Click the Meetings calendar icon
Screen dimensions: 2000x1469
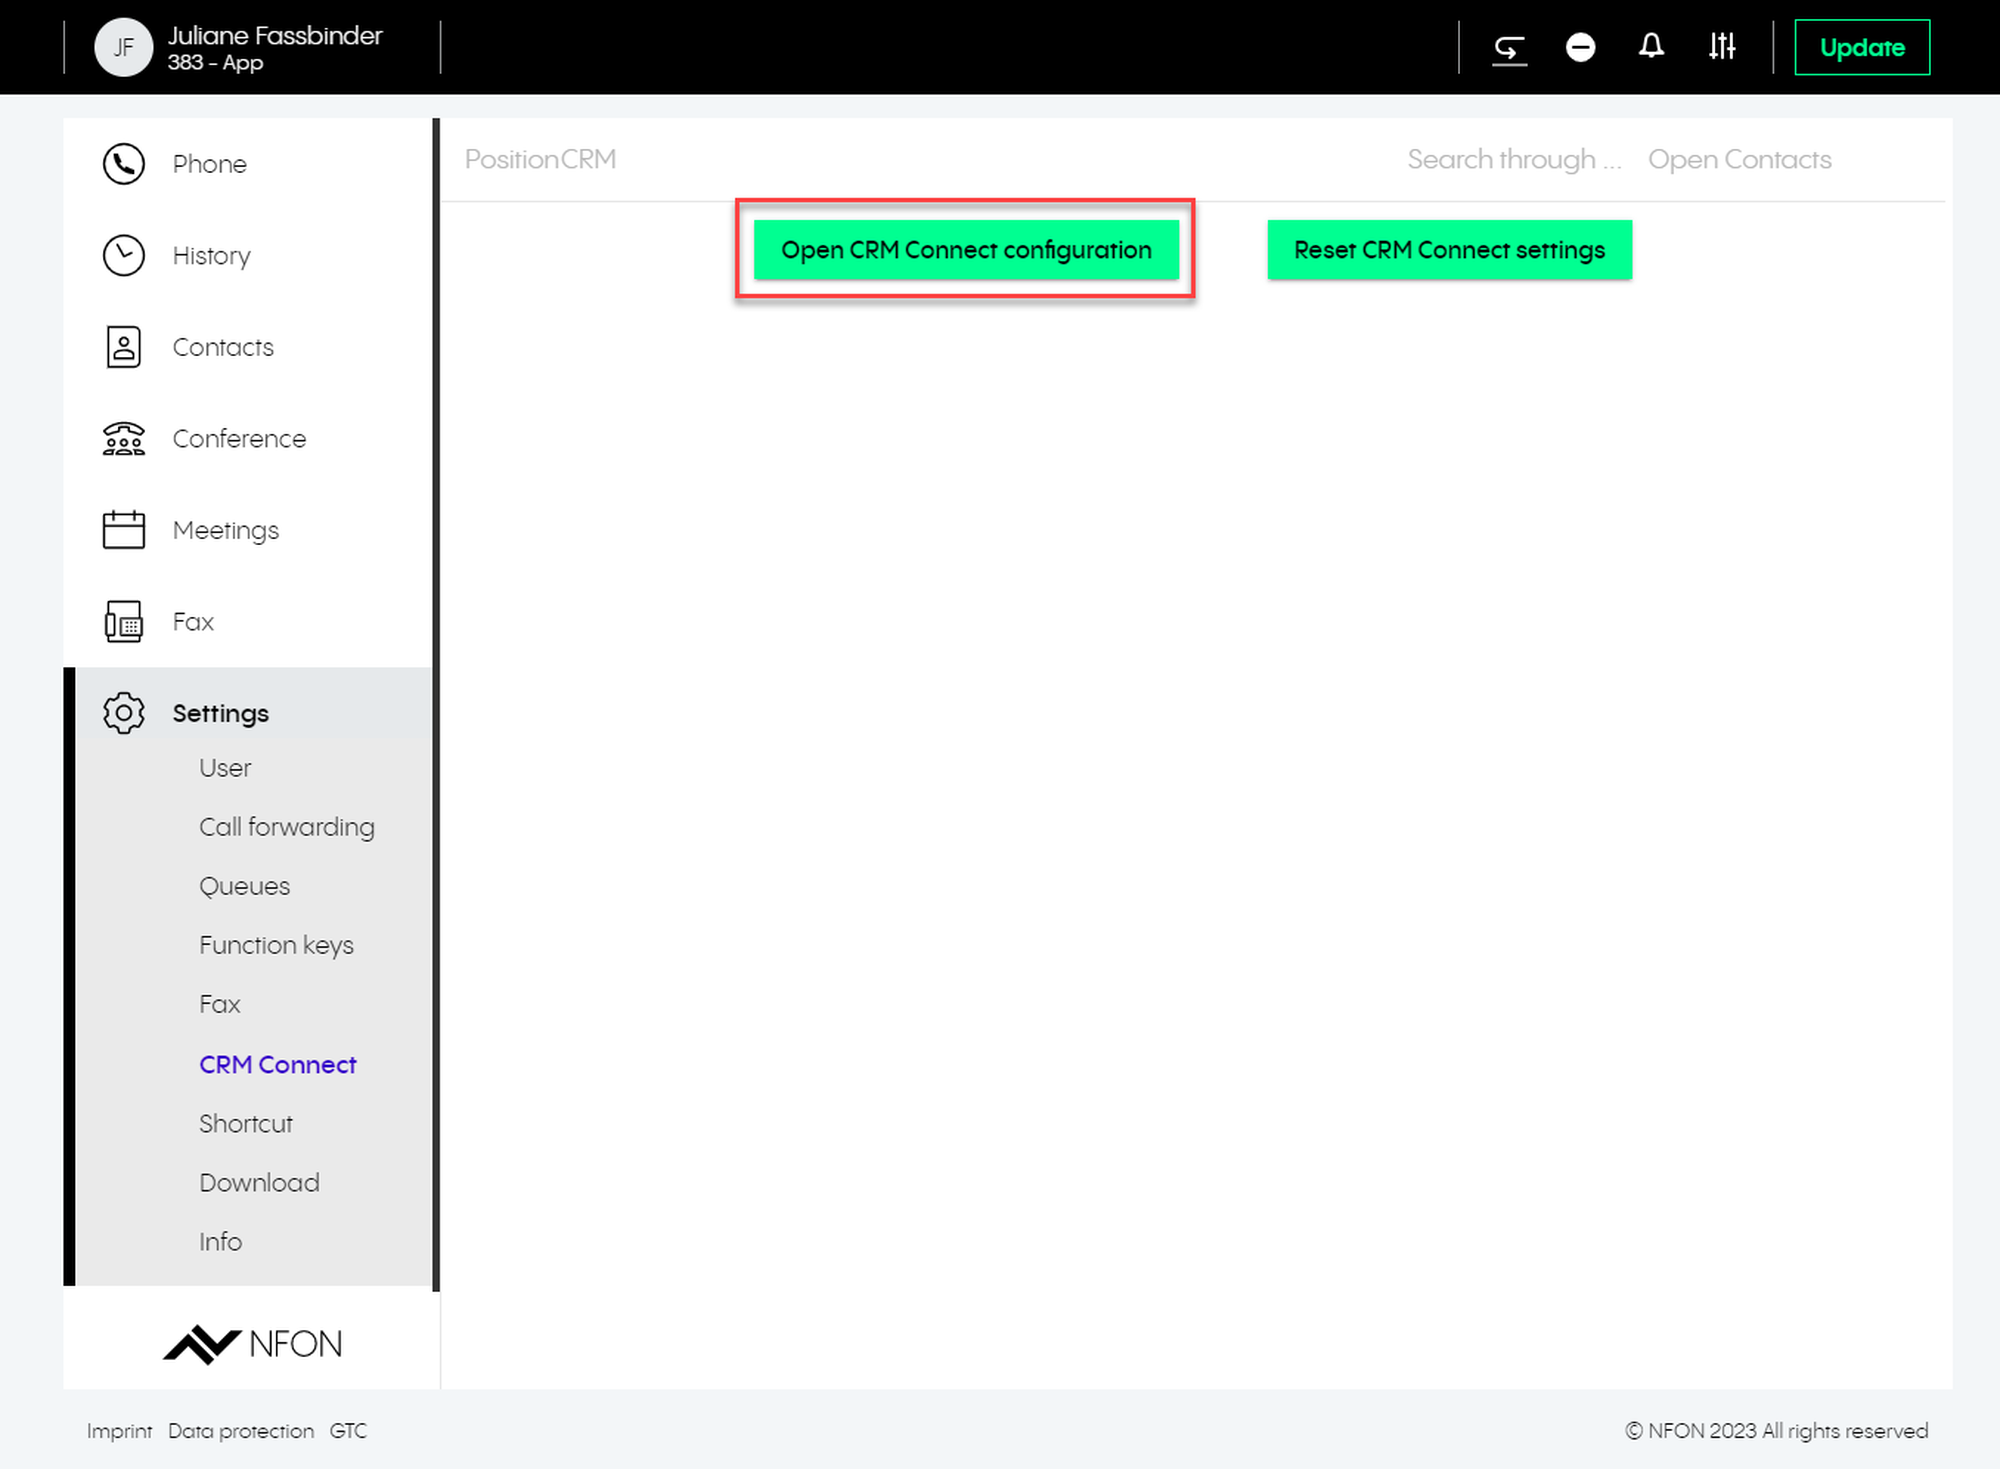pyautogui.click(x=124, y=530)
